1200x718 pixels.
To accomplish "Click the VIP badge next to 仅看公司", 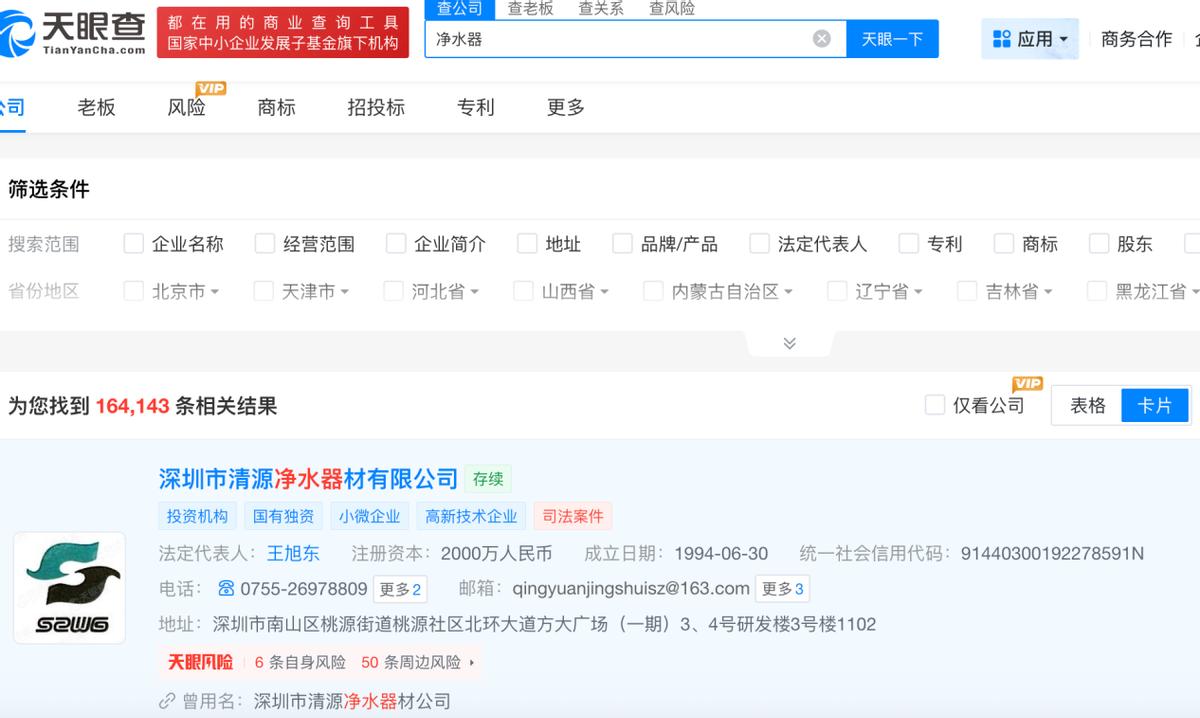I will click(1028, 382).
